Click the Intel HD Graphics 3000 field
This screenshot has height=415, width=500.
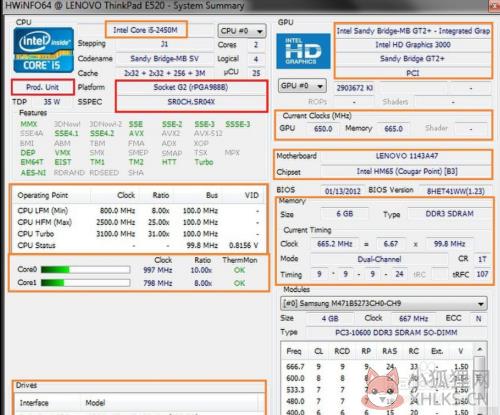pos(413,45)
